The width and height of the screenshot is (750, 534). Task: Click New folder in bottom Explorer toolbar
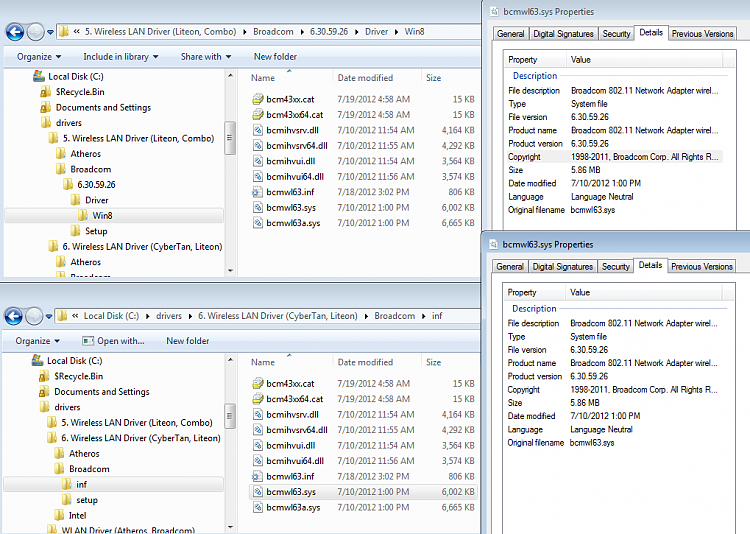point(188,341)
